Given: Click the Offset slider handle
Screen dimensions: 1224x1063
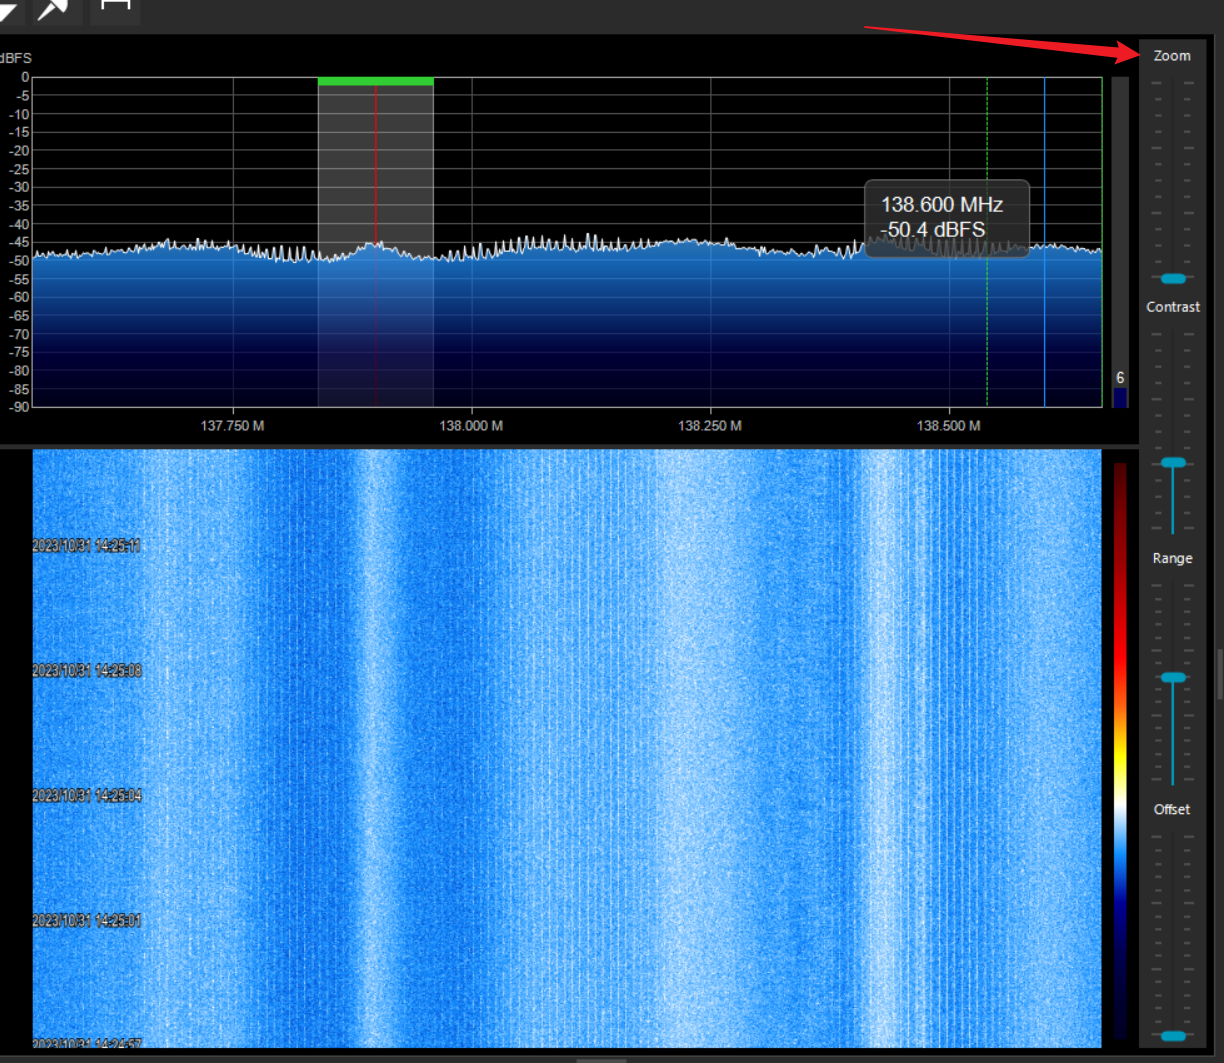Looking at the screenshot, I should [1172, 1036].
